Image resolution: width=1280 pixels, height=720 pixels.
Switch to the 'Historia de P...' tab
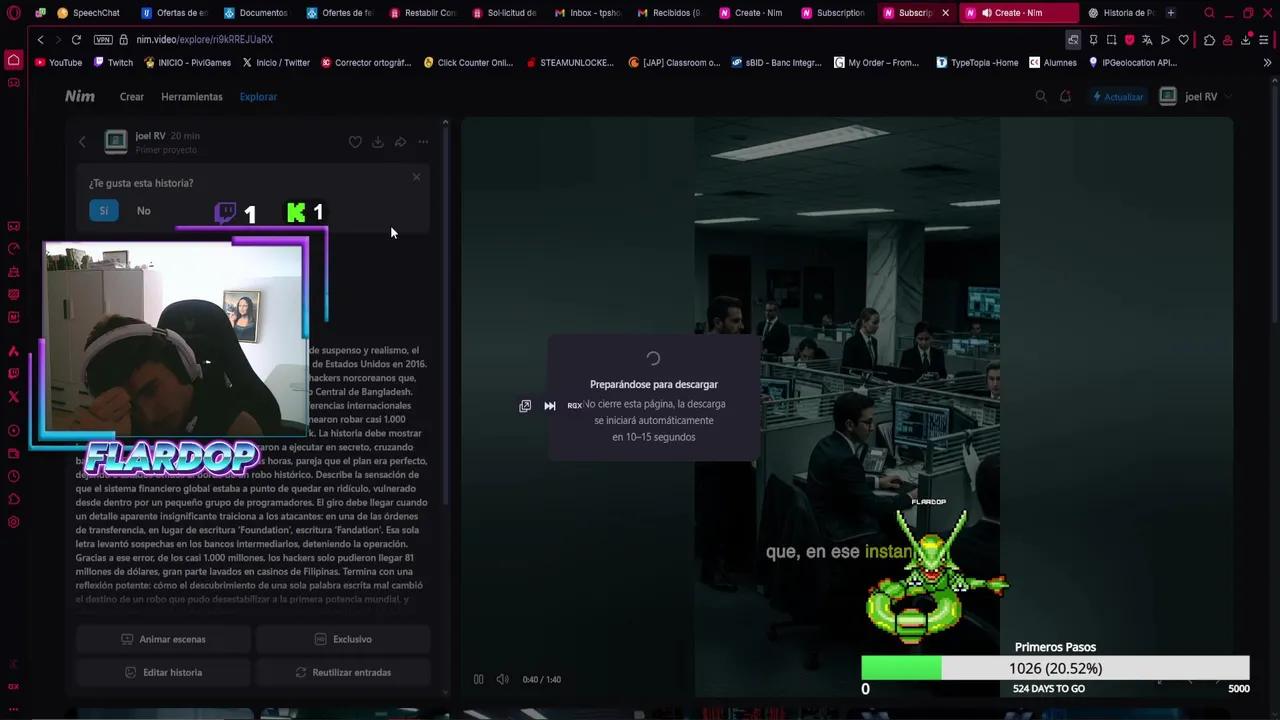[1121, 13]
